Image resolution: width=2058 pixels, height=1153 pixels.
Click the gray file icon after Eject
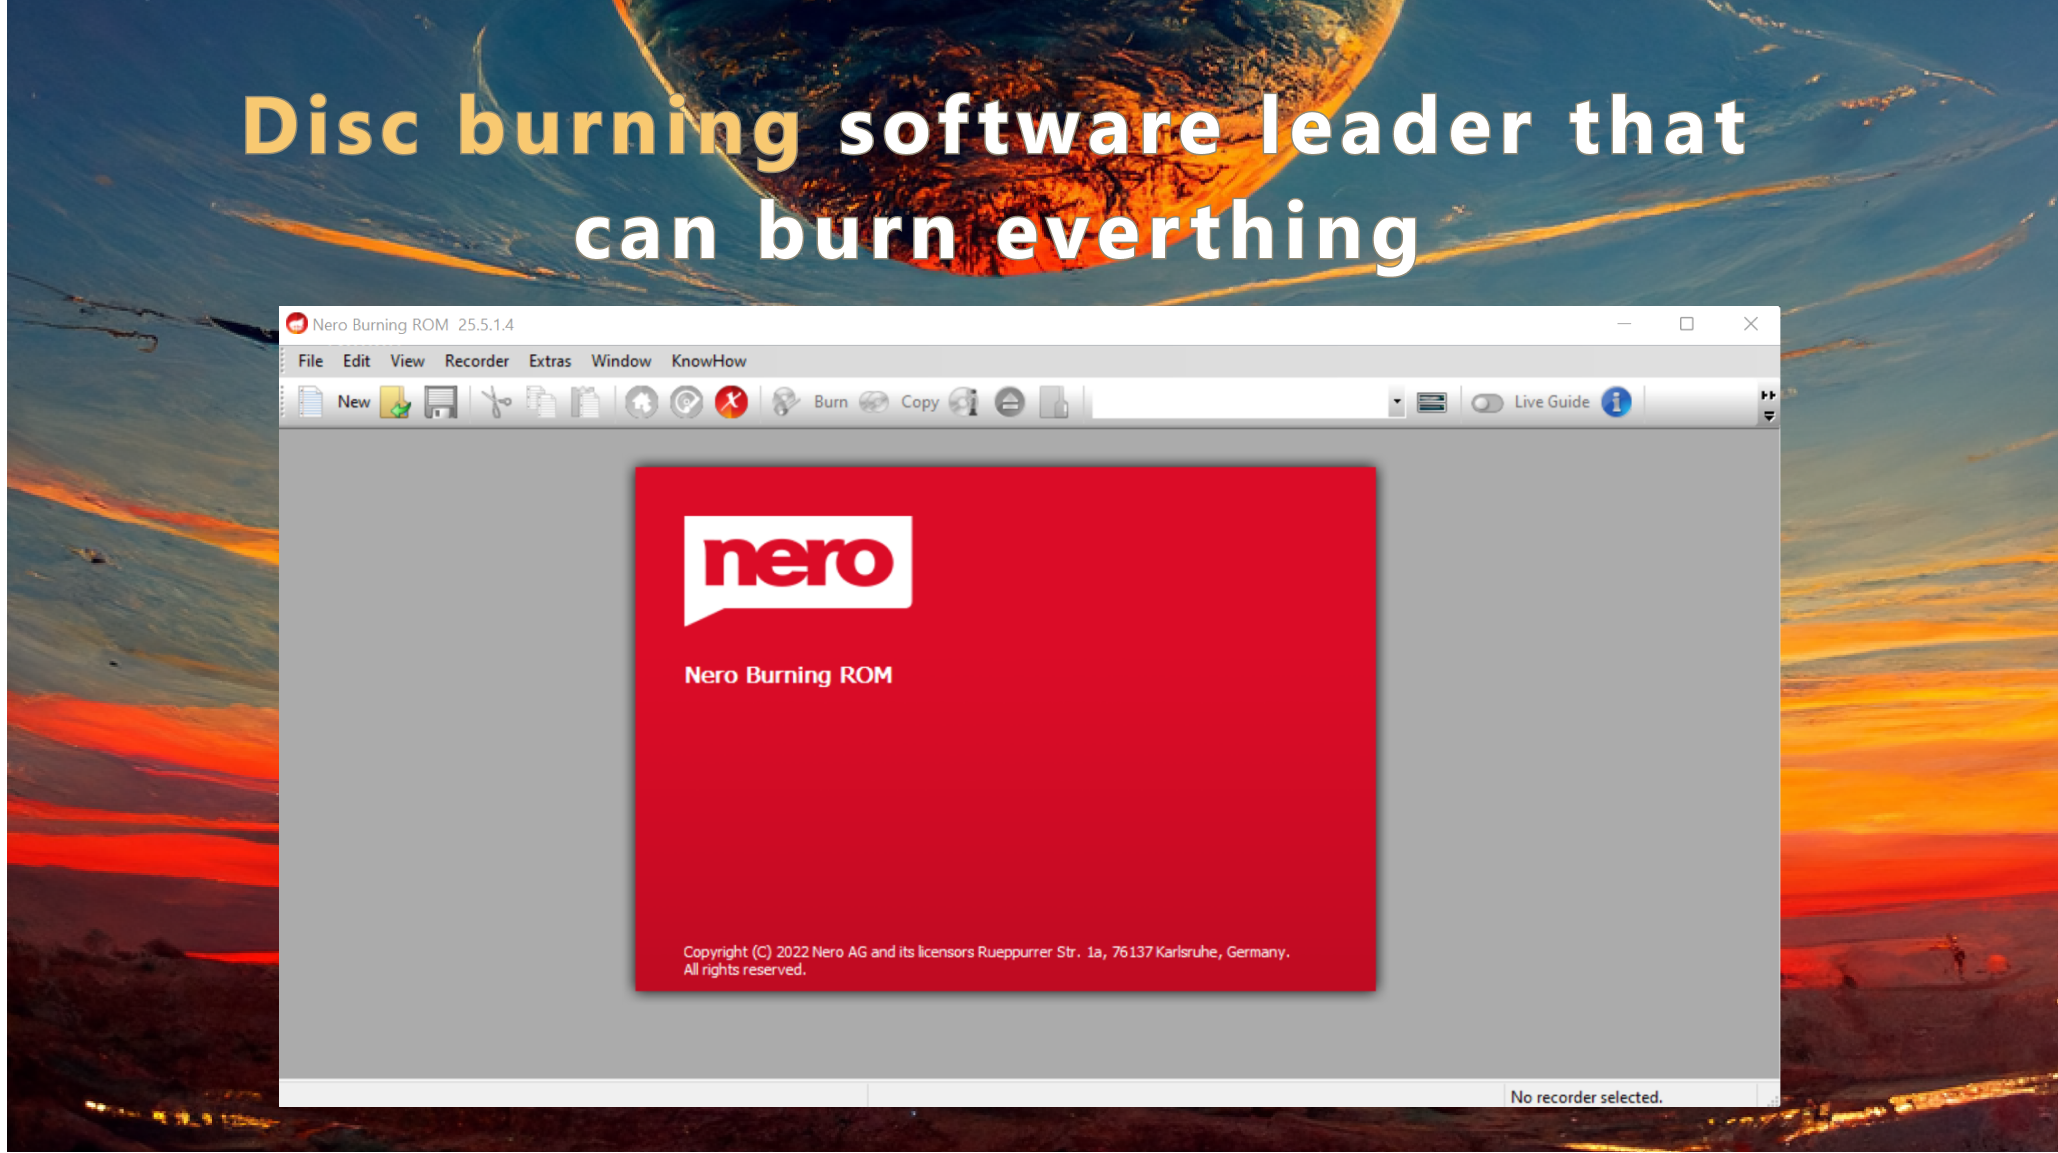(1054, 402)
